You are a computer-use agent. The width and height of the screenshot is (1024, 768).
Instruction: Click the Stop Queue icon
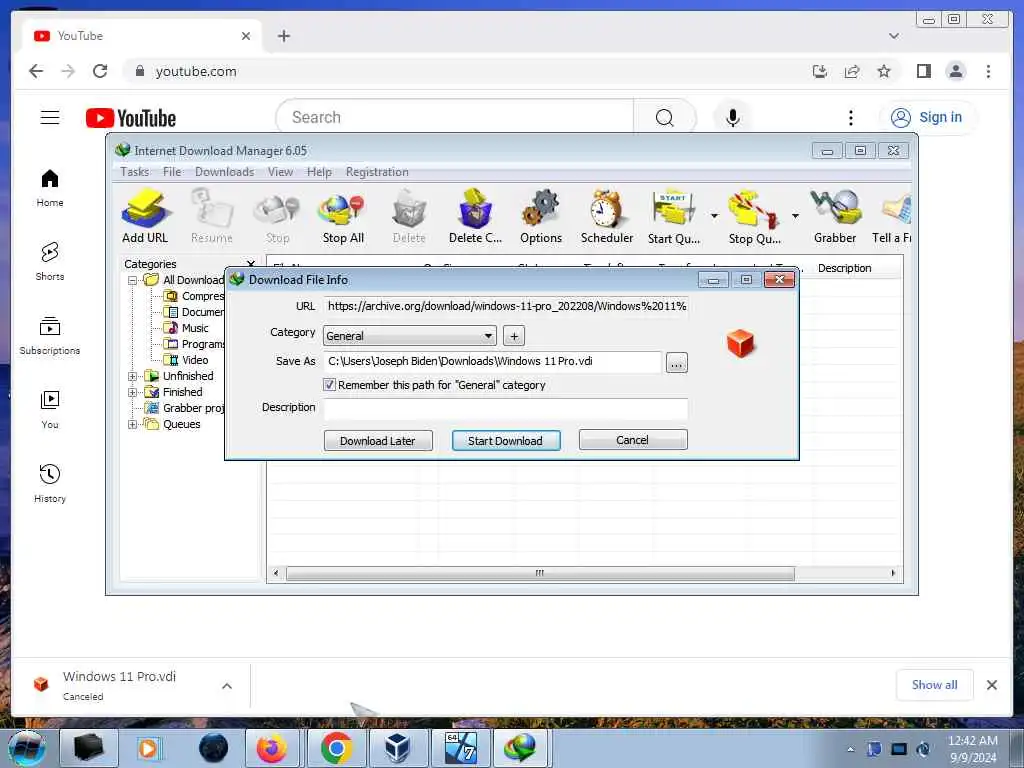pos(754,216)
